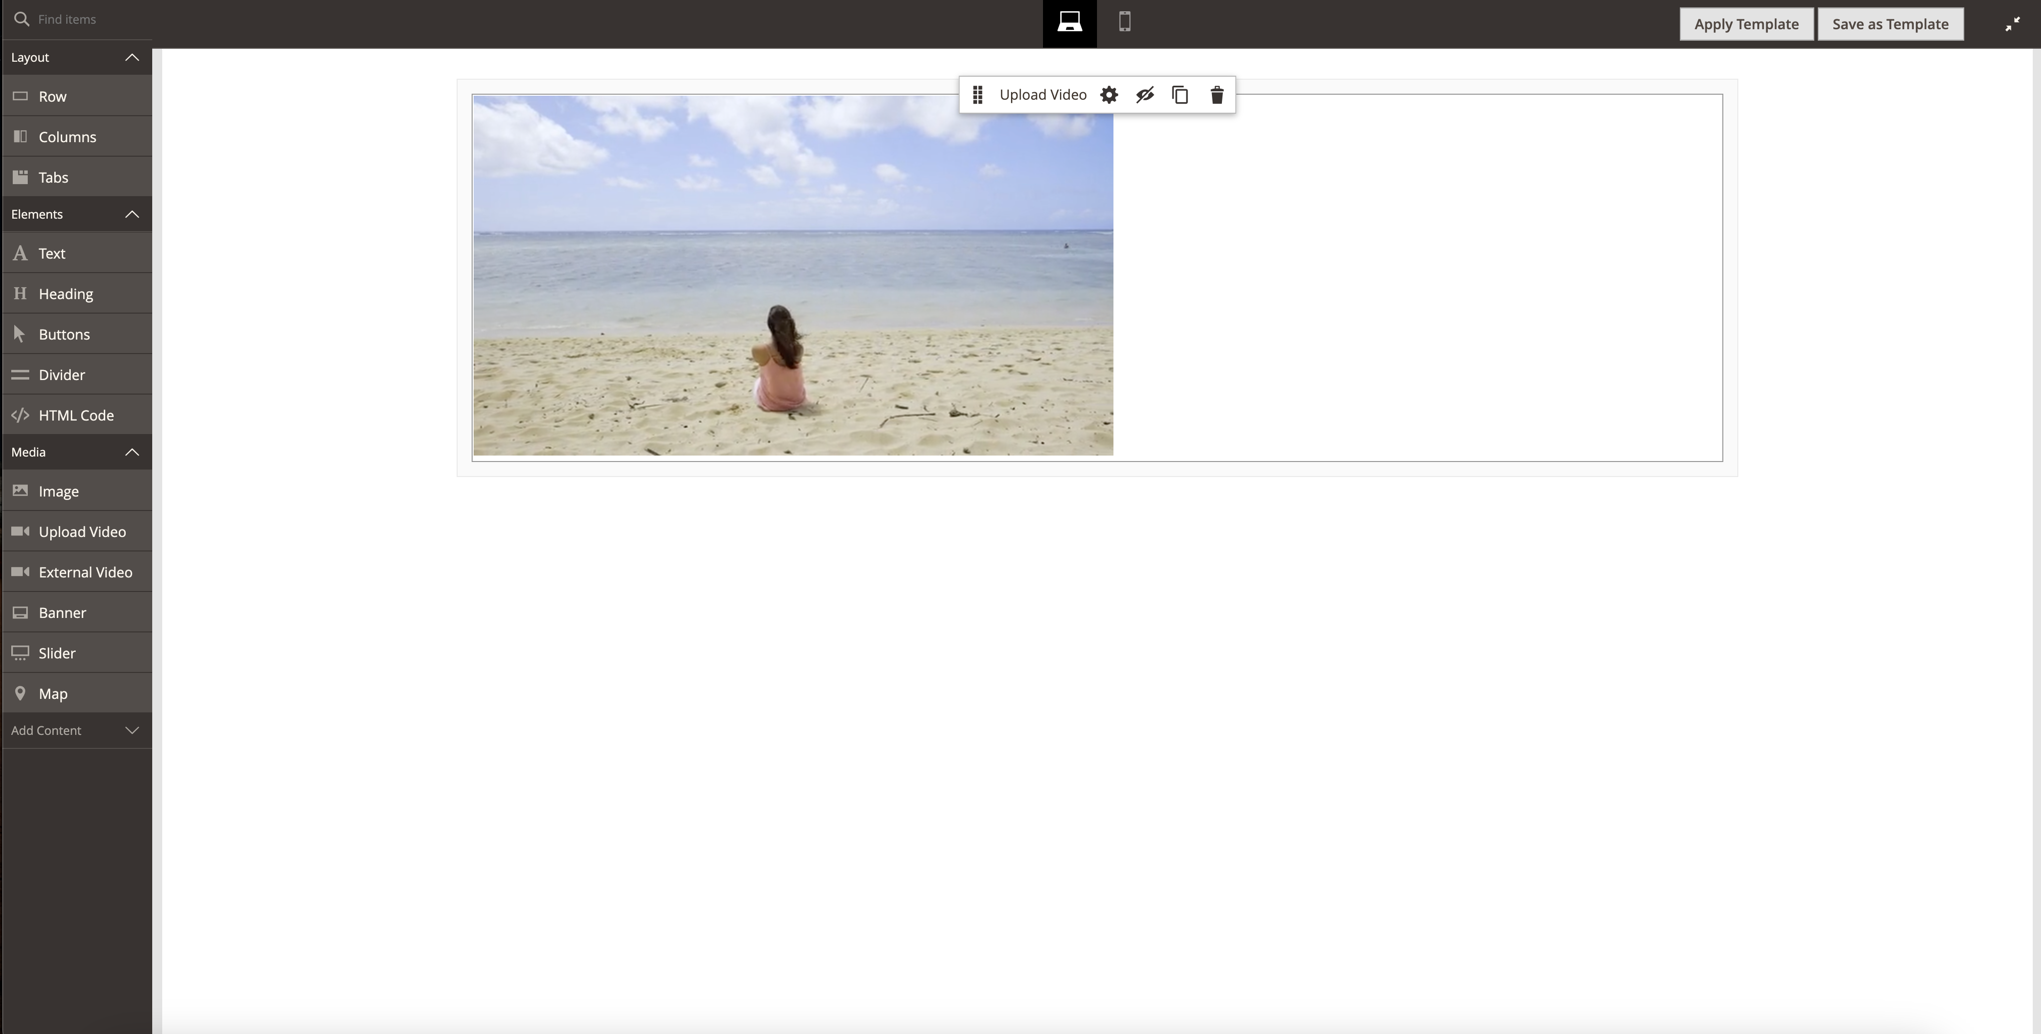
Task: Collapse the Layout section
Action: click(x=131, y=58)
